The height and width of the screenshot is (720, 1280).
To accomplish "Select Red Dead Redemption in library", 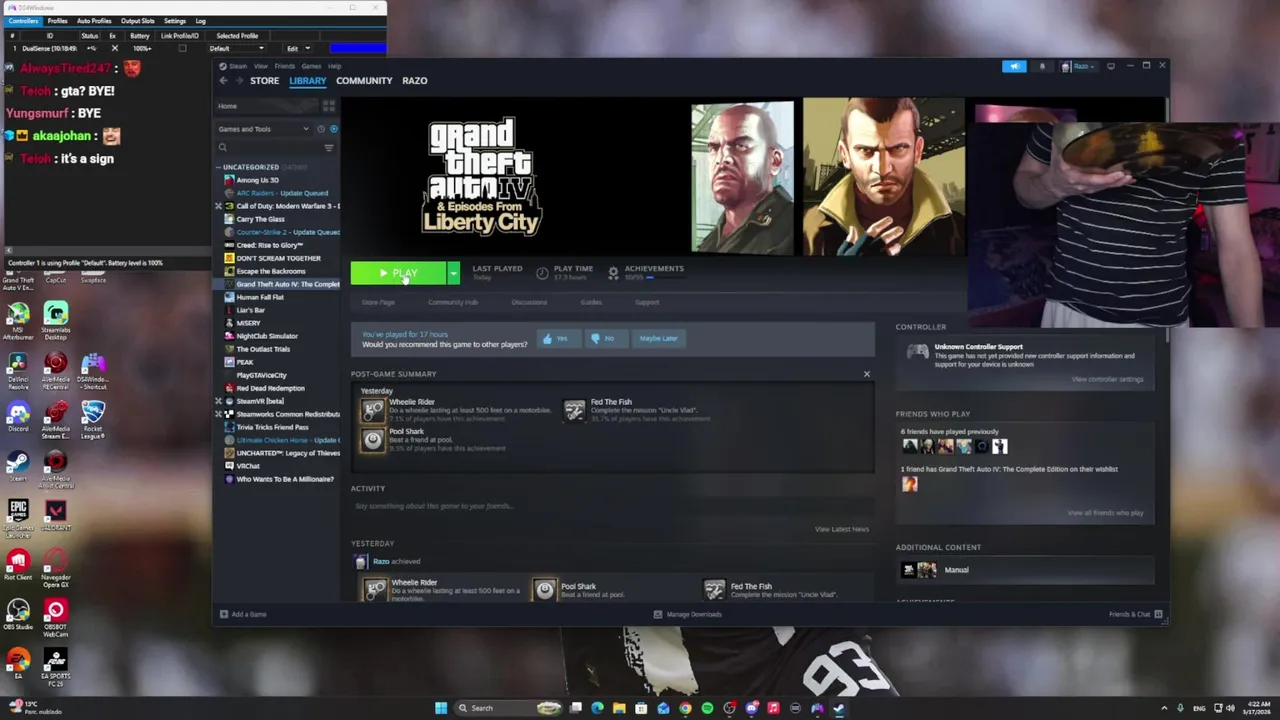I will pos(270,388).
